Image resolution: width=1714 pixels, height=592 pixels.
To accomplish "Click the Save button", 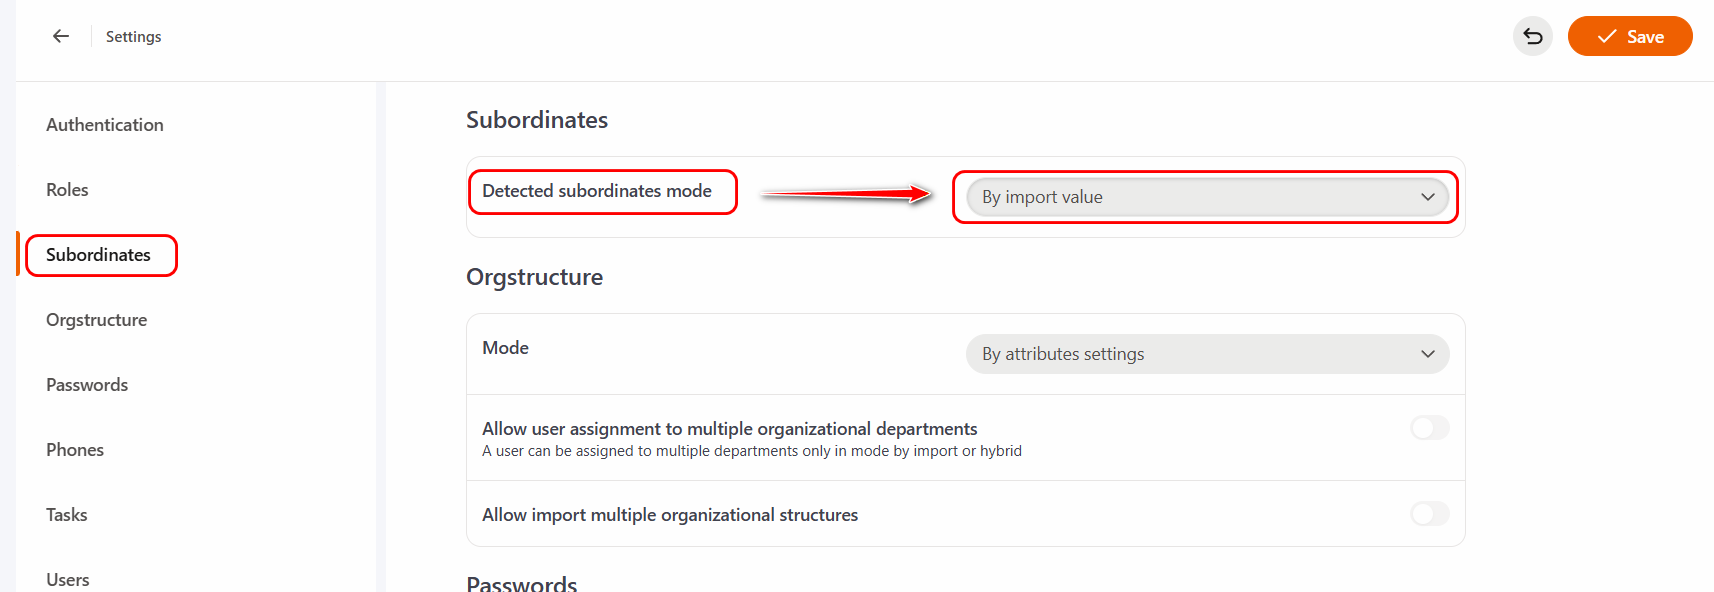I will (x=1629, y=37).
